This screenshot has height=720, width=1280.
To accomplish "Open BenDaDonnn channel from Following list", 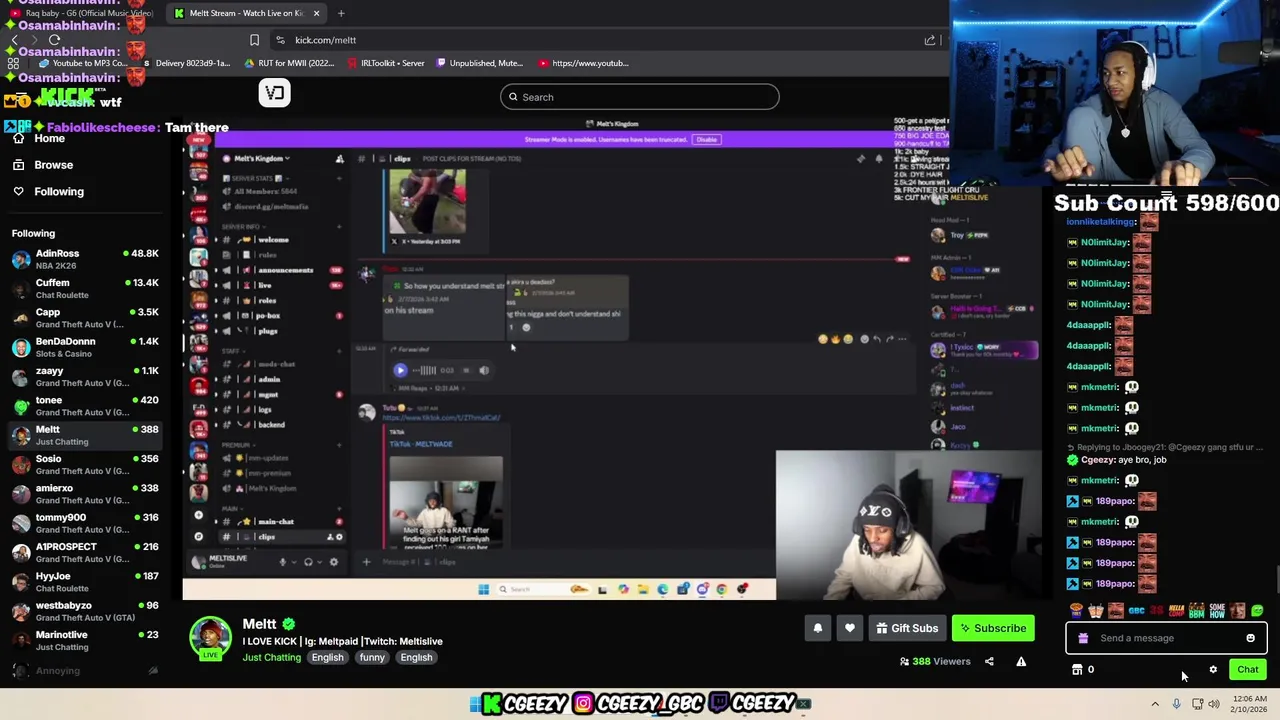I will tap(85, 347).
